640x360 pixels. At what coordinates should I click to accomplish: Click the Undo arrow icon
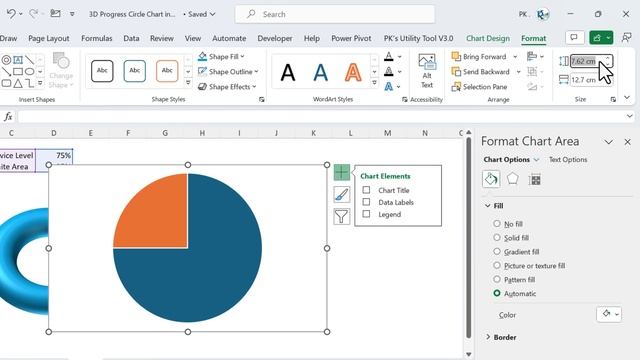coord(11,13)
